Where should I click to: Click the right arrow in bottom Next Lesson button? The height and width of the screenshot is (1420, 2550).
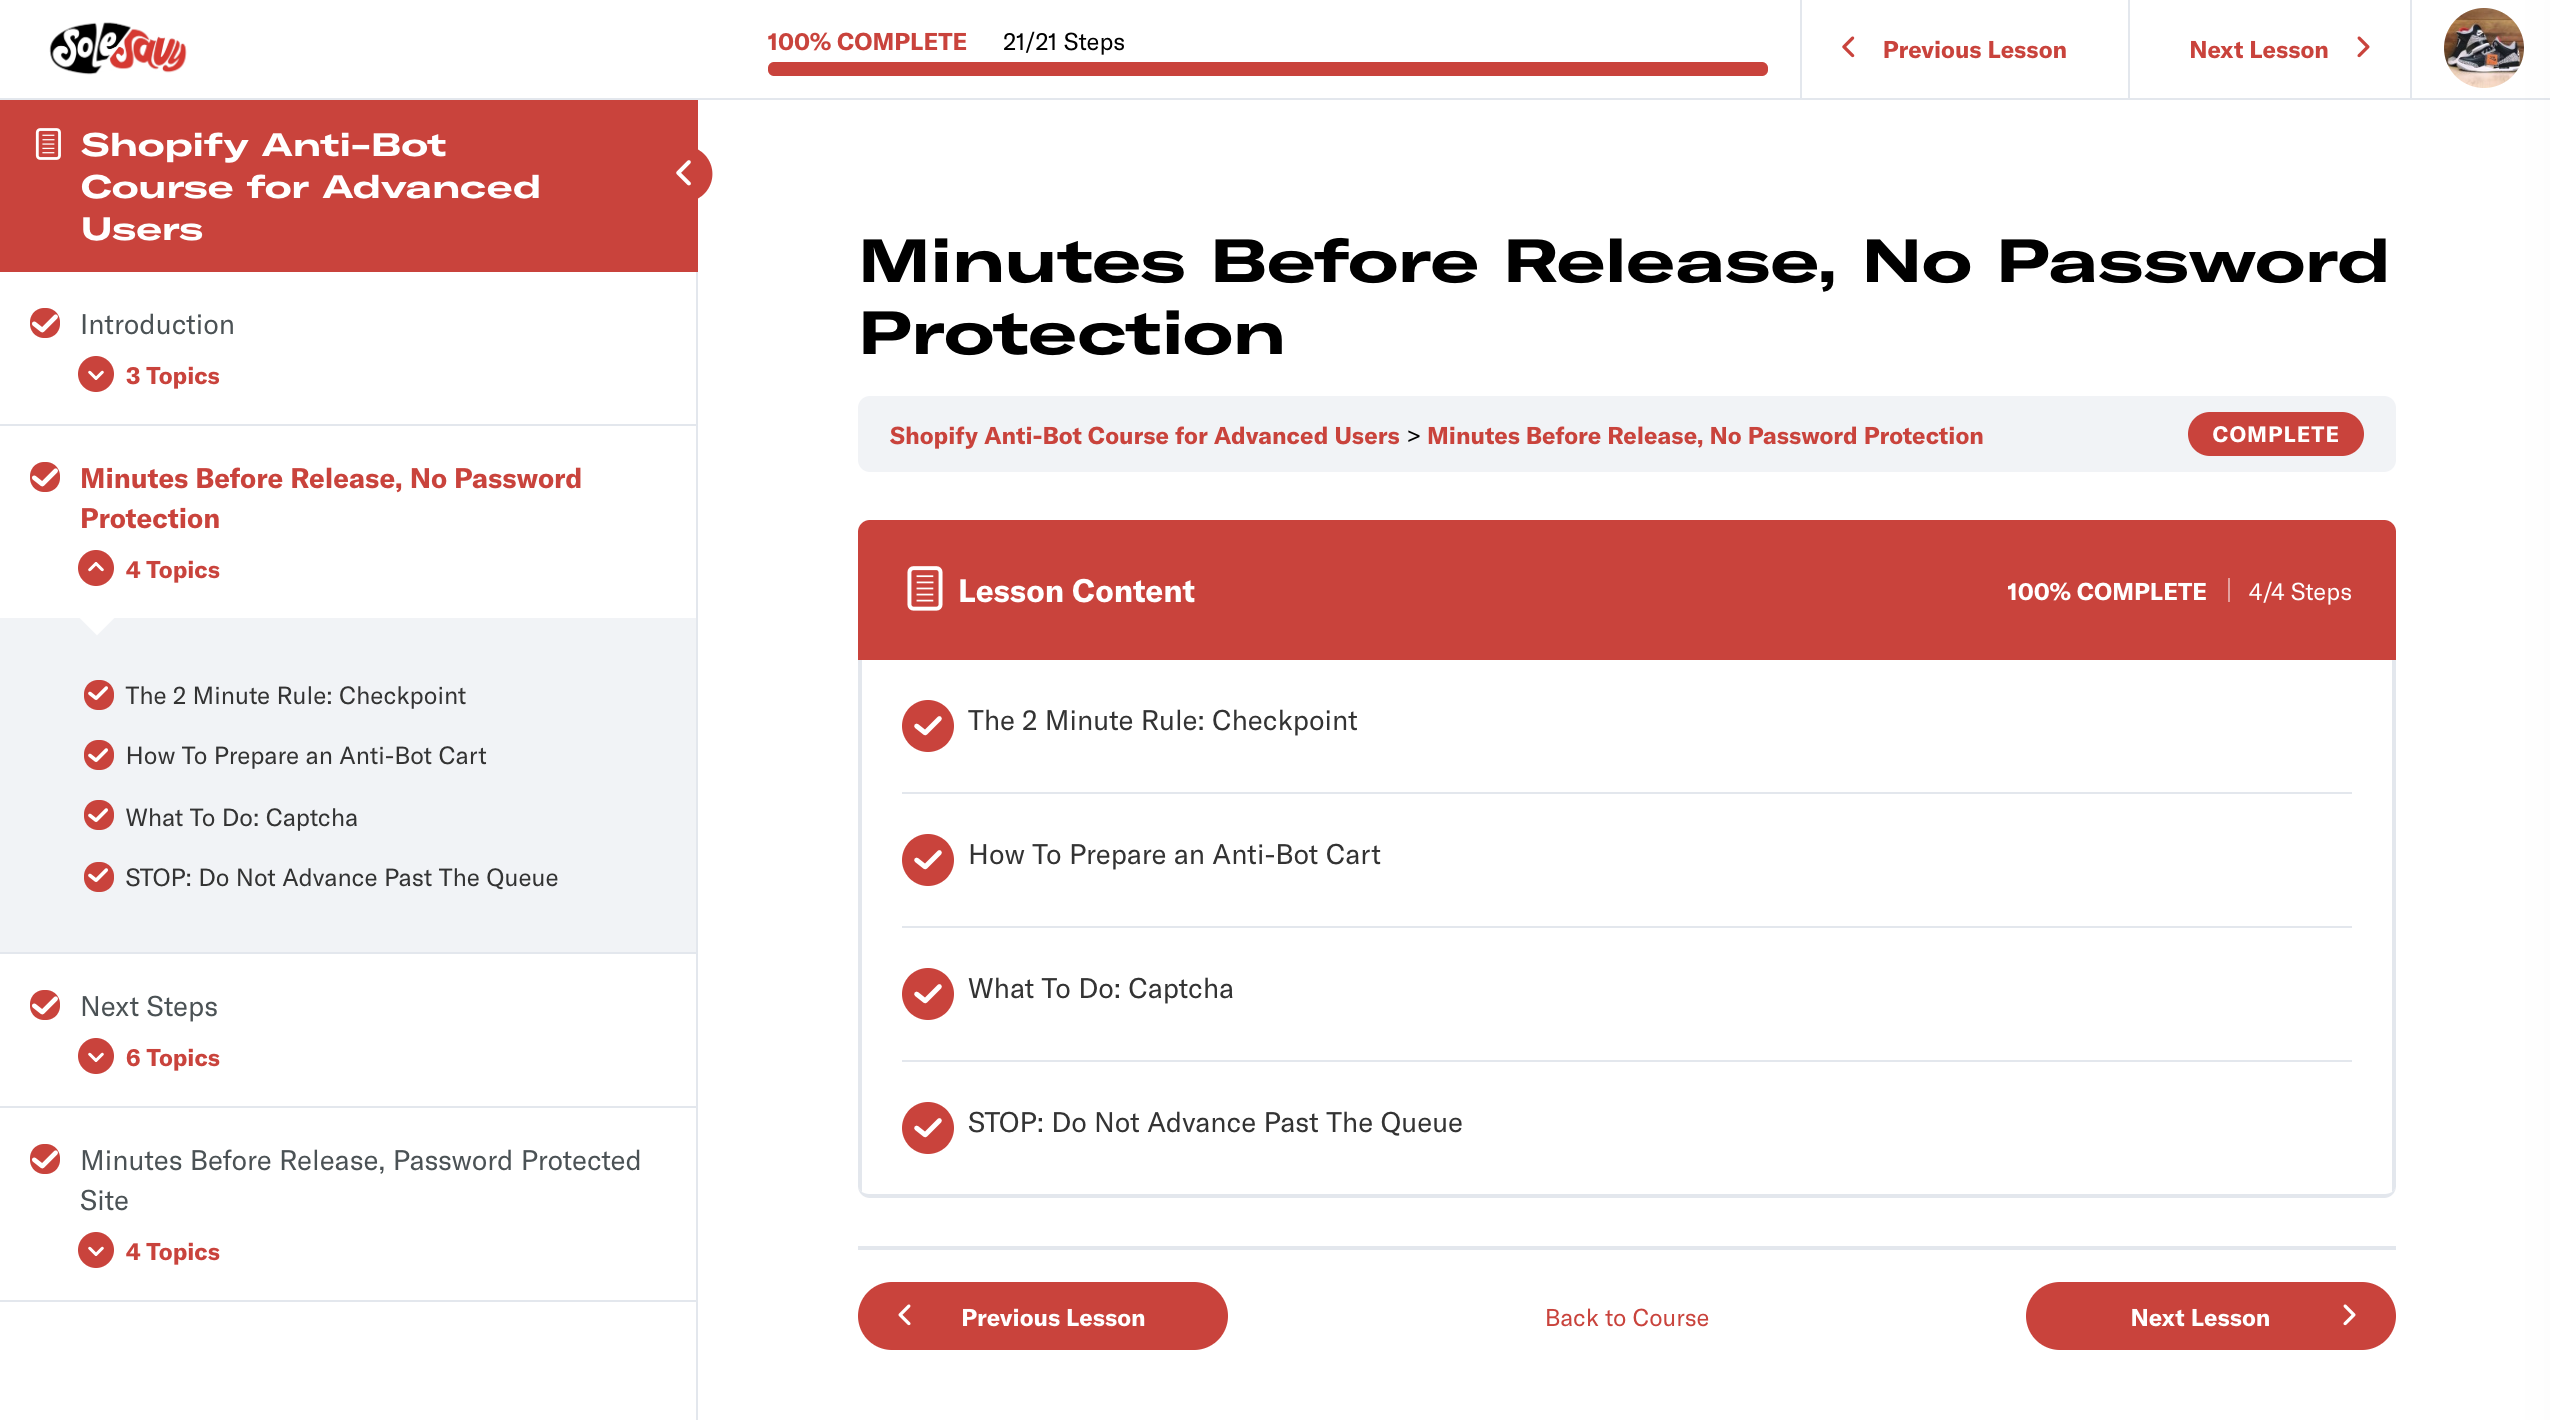[2350, 1315]
